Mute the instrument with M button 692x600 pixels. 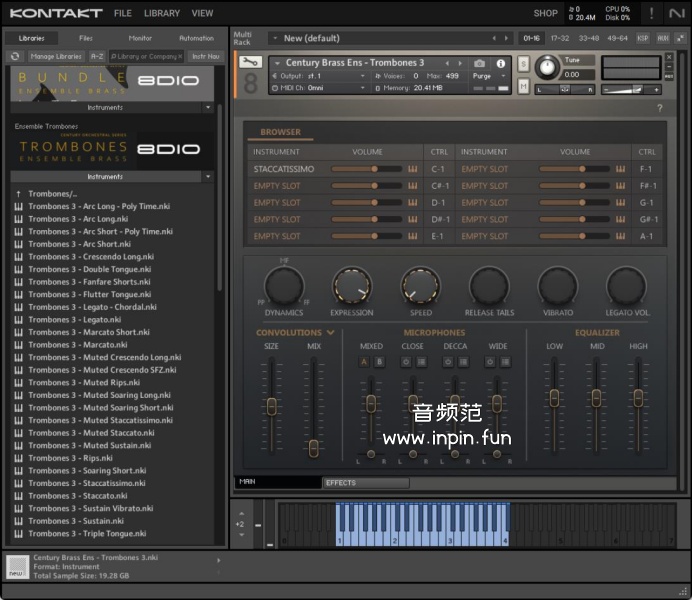click(524, 87)
